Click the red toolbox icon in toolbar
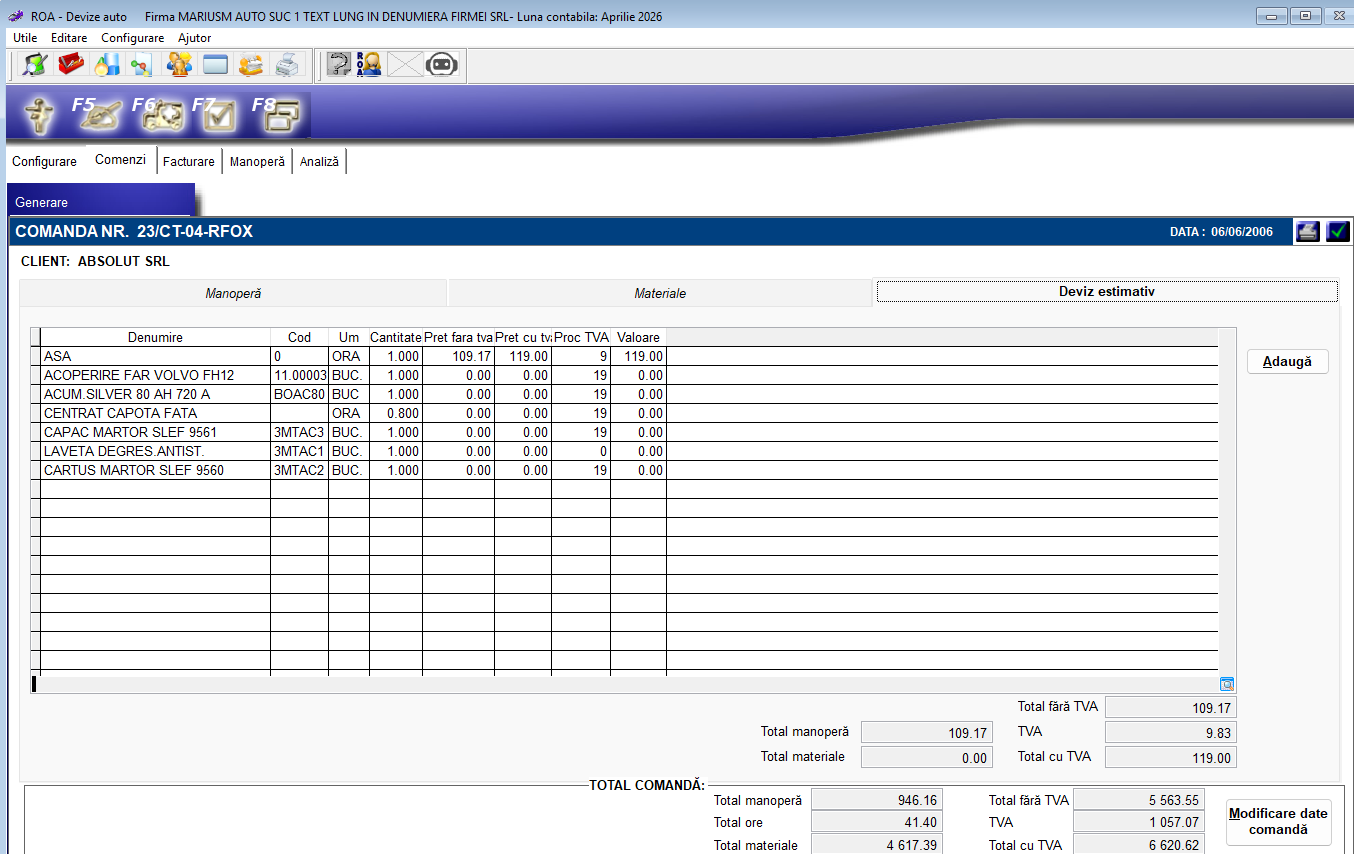The width and height of the screenshot is (1354, 854). tap(71, 65)
